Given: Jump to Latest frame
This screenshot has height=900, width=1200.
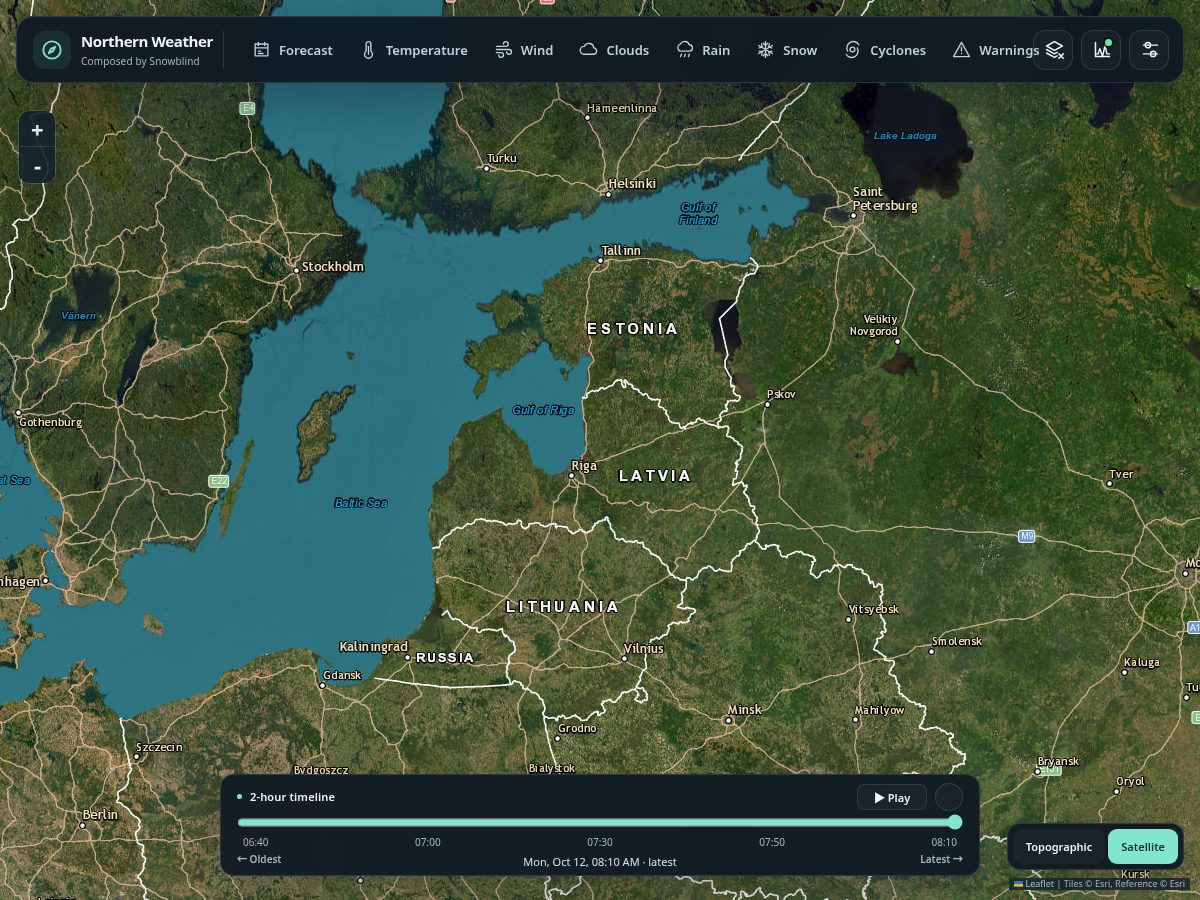Looking at the screenshot, I should 941,859.
